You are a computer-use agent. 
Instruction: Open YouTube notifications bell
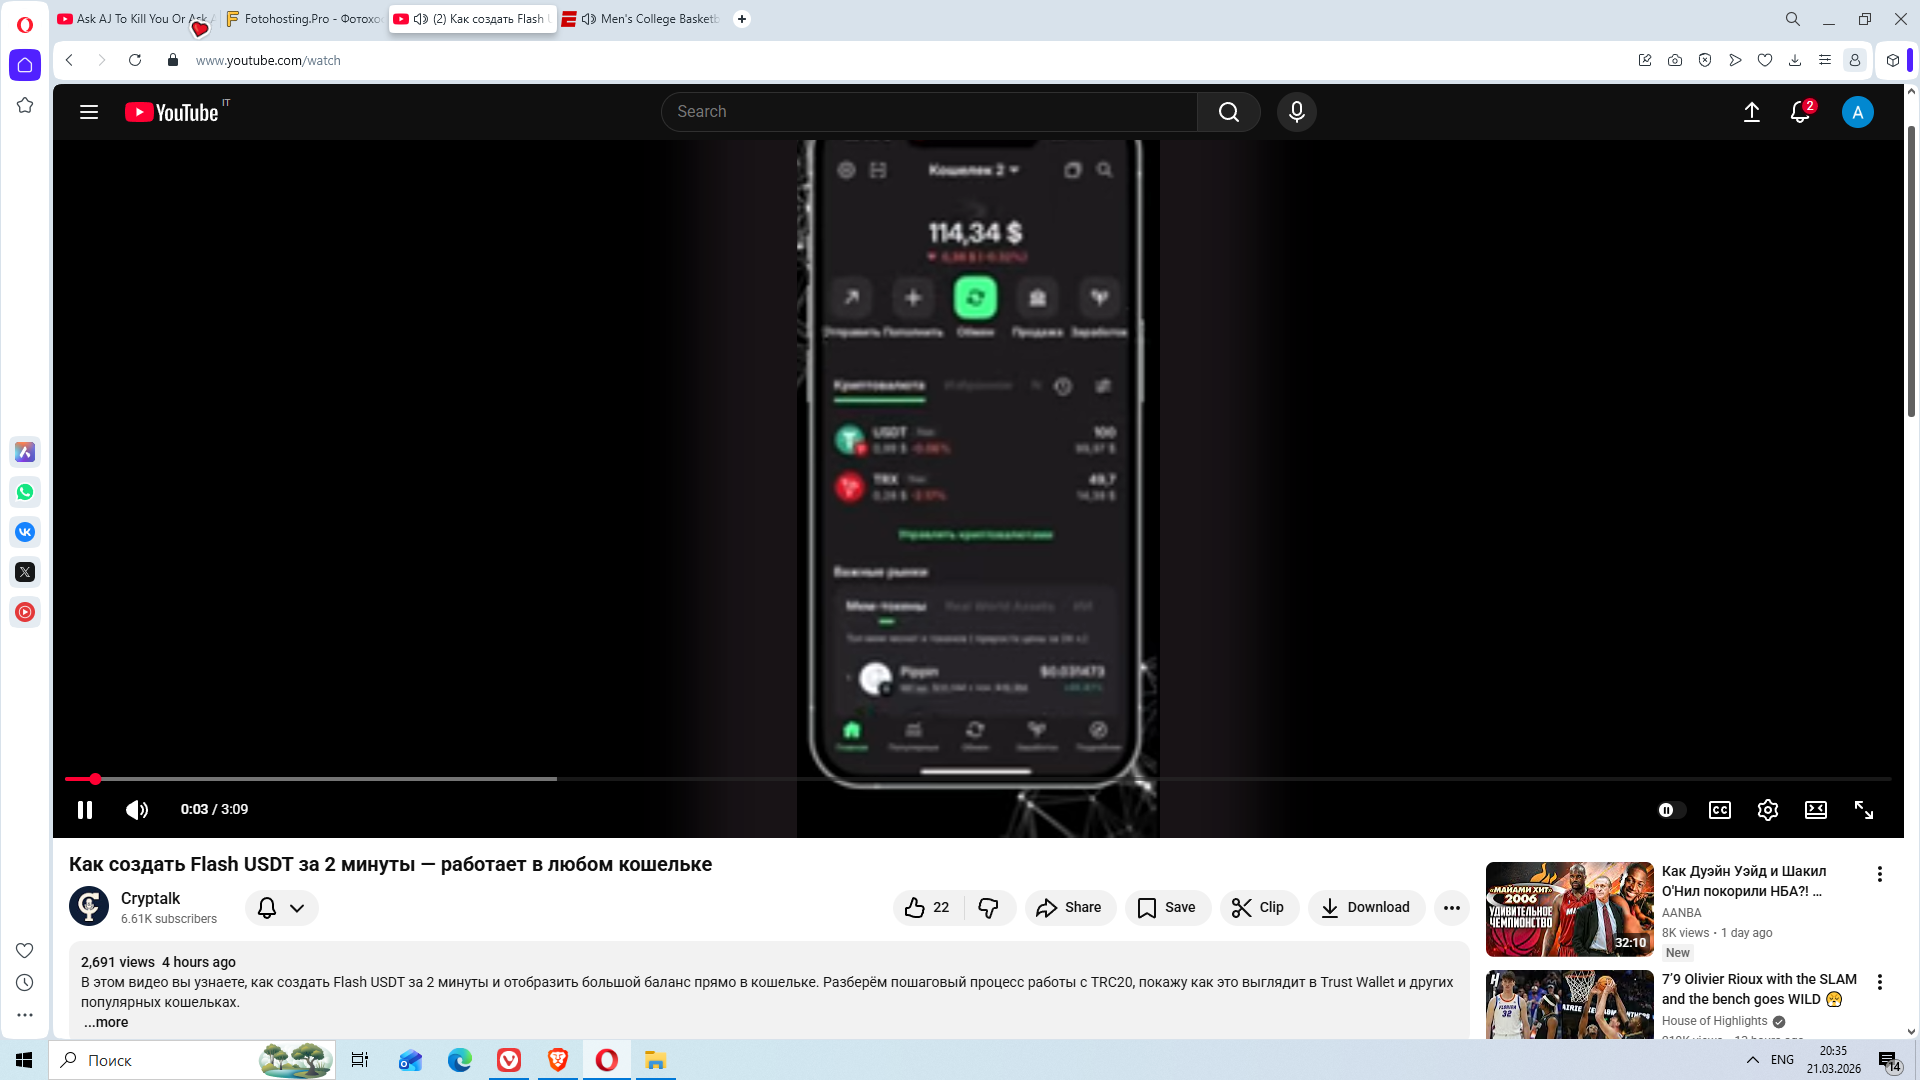pyautogui.click(x=1800, y=112)
